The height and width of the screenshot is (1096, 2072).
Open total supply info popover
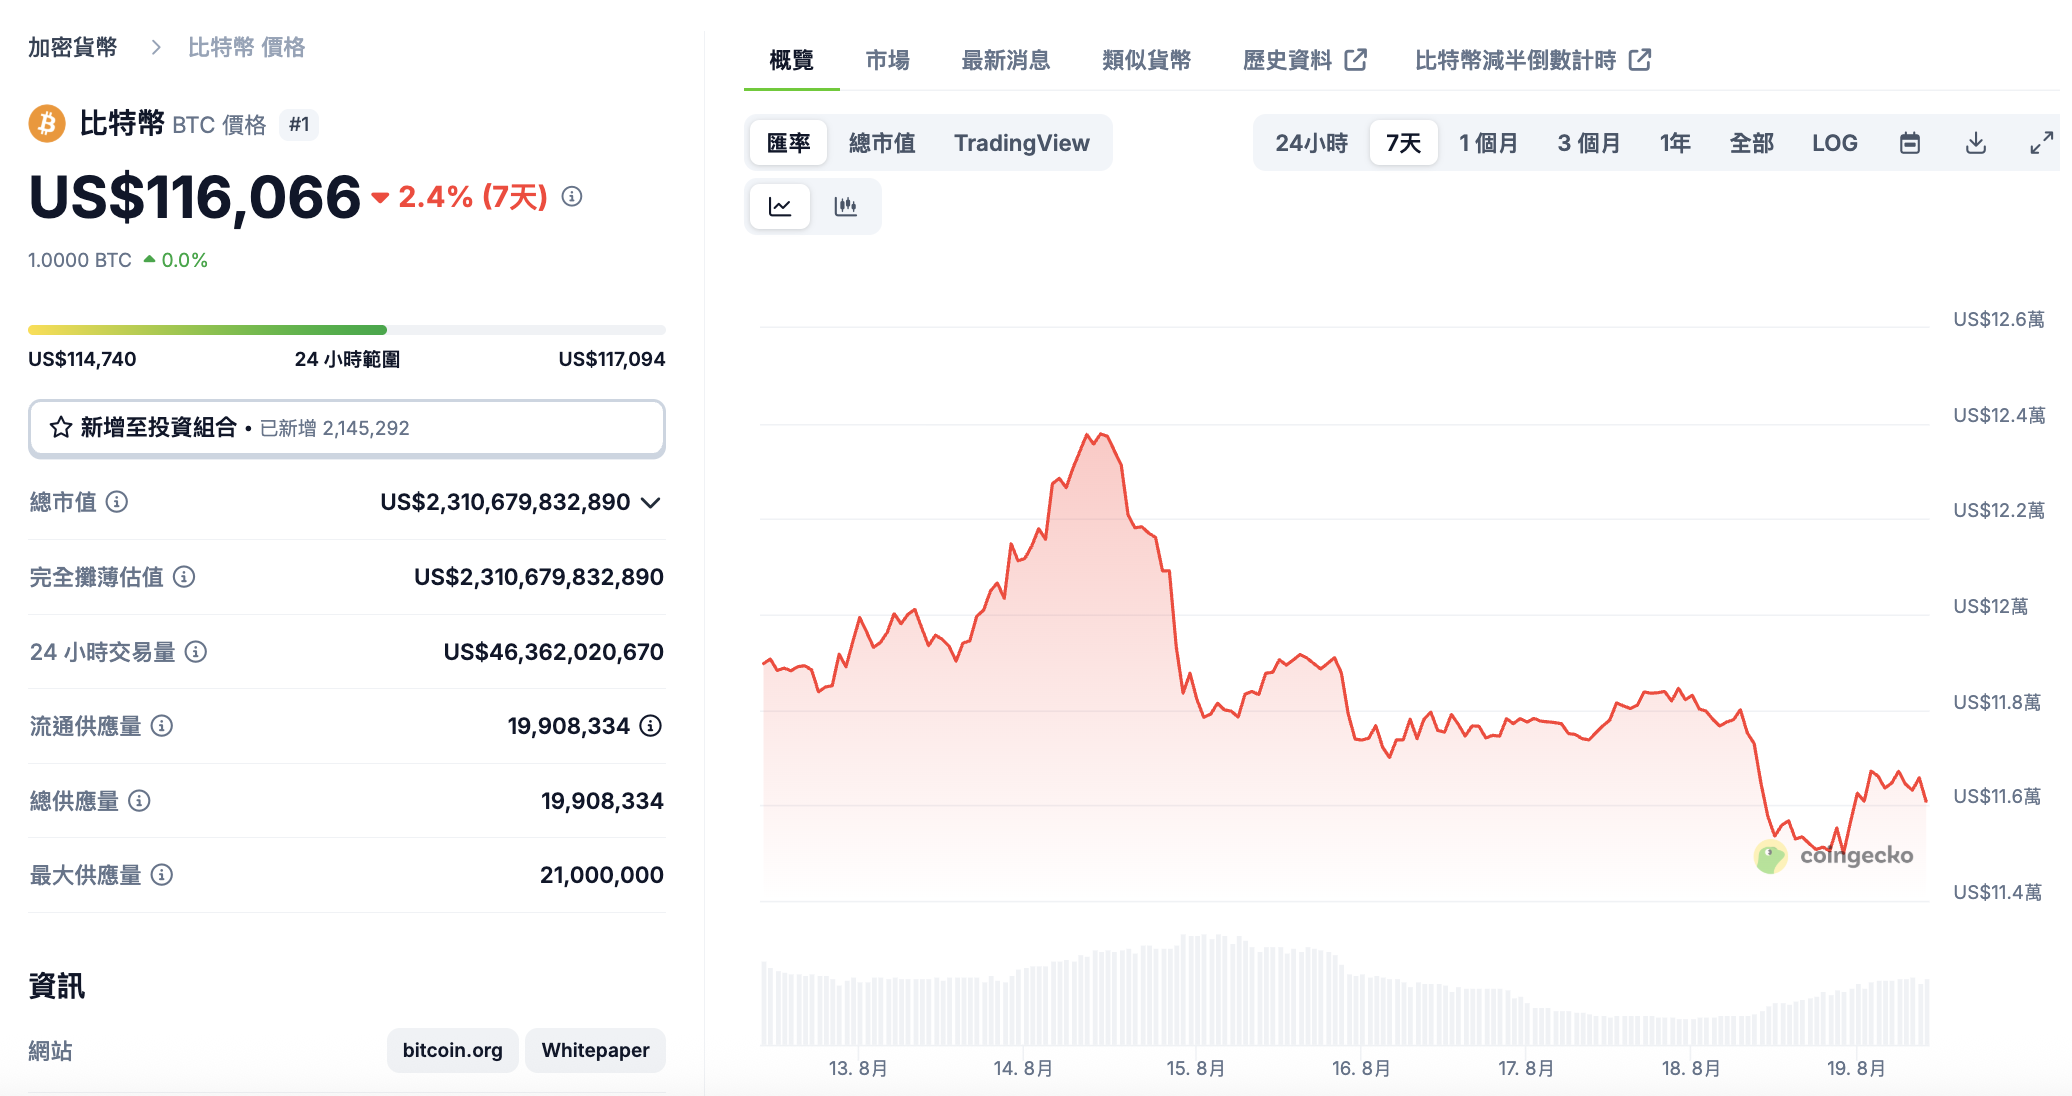coord(140,800)
